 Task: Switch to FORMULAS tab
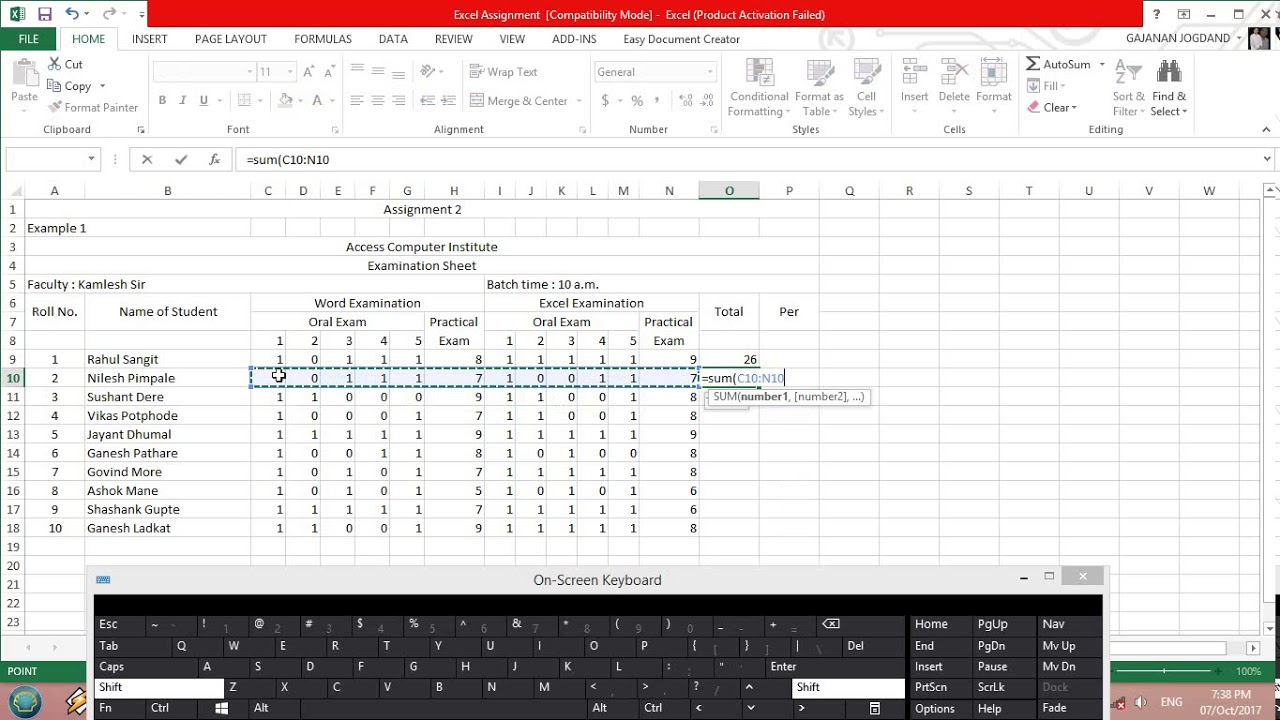323,39
